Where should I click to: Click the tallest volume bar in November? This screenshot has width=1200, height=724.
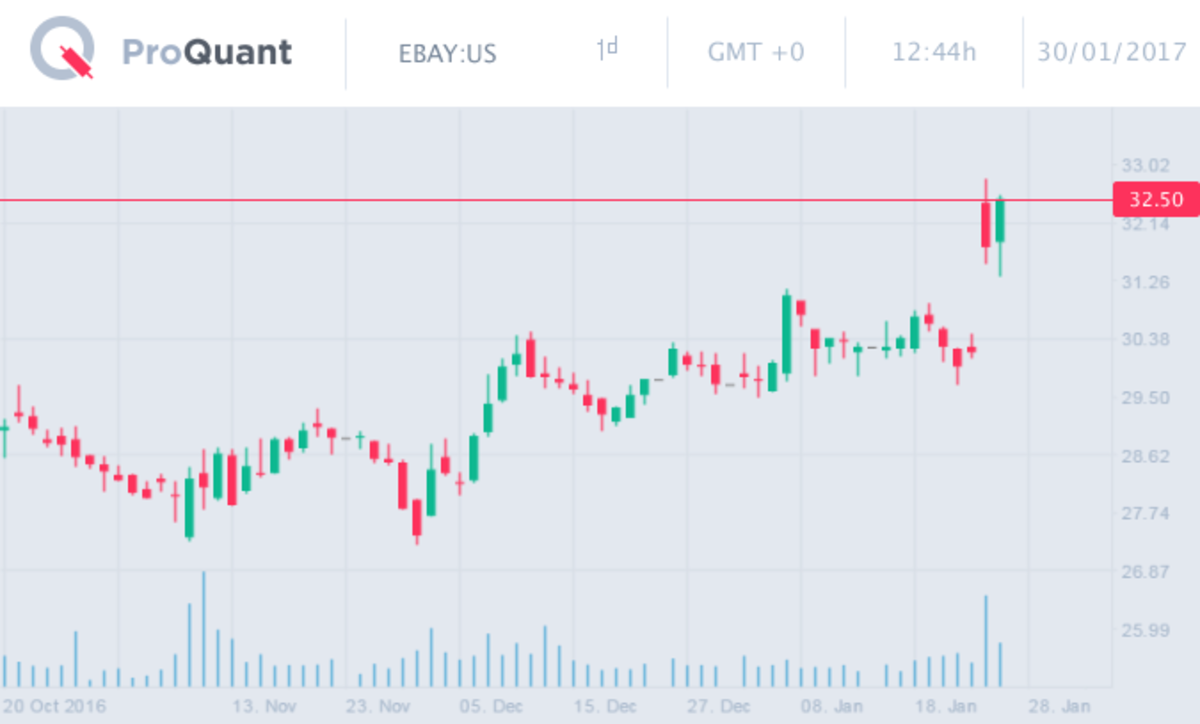pyautogui.click(x=204, y=630)
